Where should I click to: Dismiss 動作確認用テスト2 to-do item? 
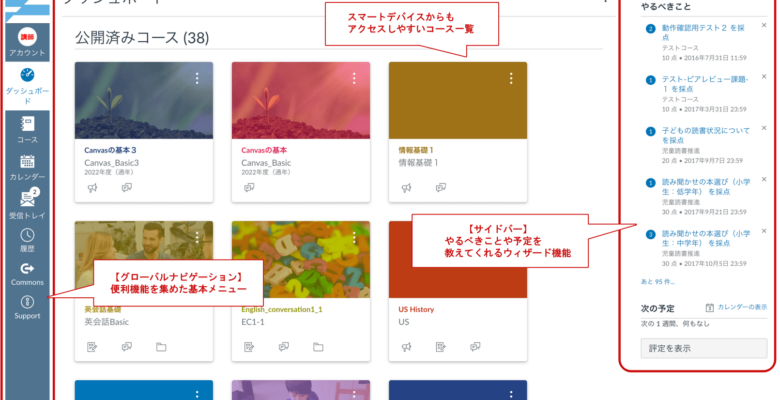point(764,25)
